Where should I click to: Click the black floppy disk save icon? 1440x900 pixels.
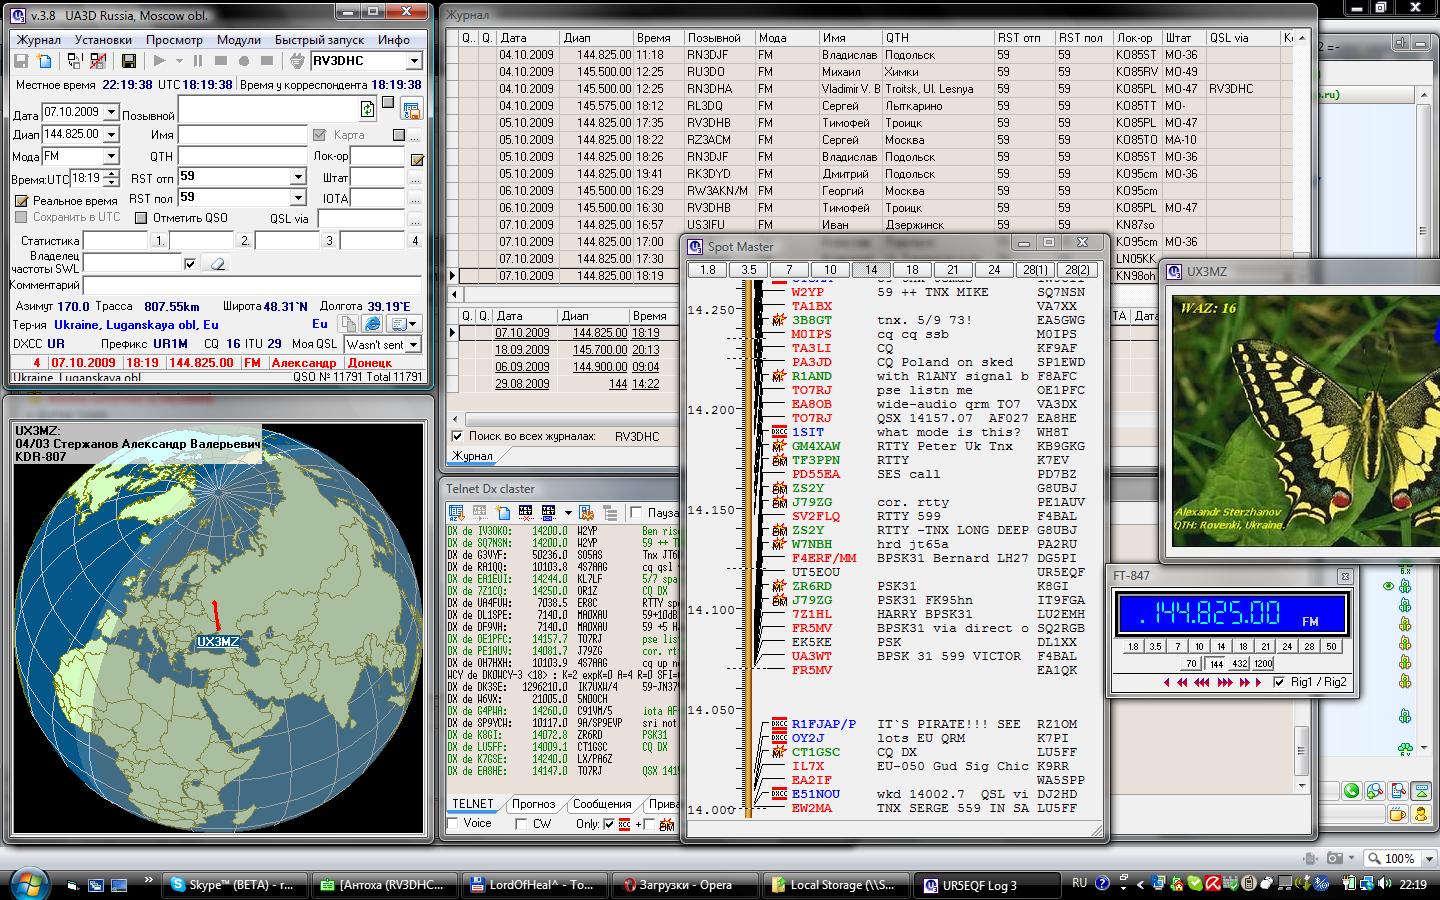pyautogui.click(x=129, y=61)
